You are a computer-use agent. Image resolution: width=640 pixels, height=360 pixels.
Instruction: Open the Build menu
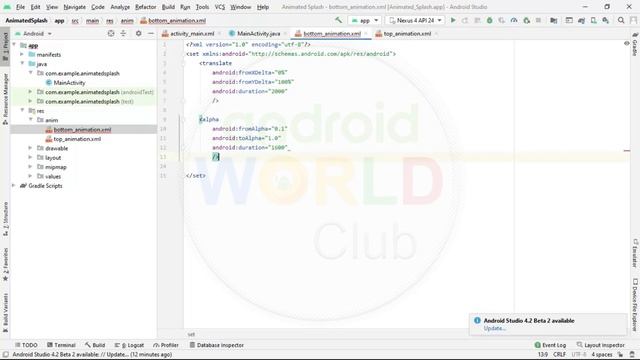pyautogui.click(x=168, y=7)
